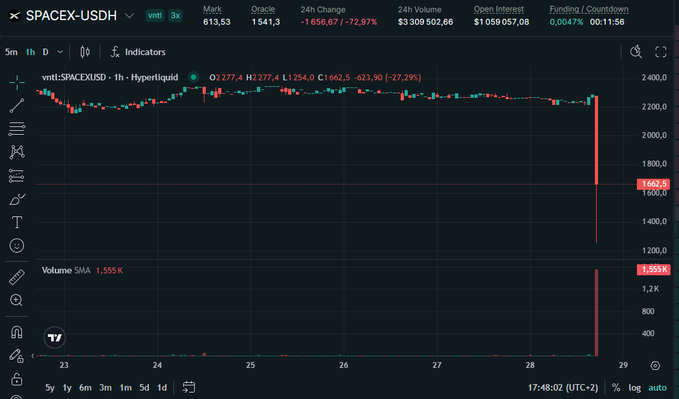Open the Indicators dialog

pyautogui.click(x=138, y=52)
